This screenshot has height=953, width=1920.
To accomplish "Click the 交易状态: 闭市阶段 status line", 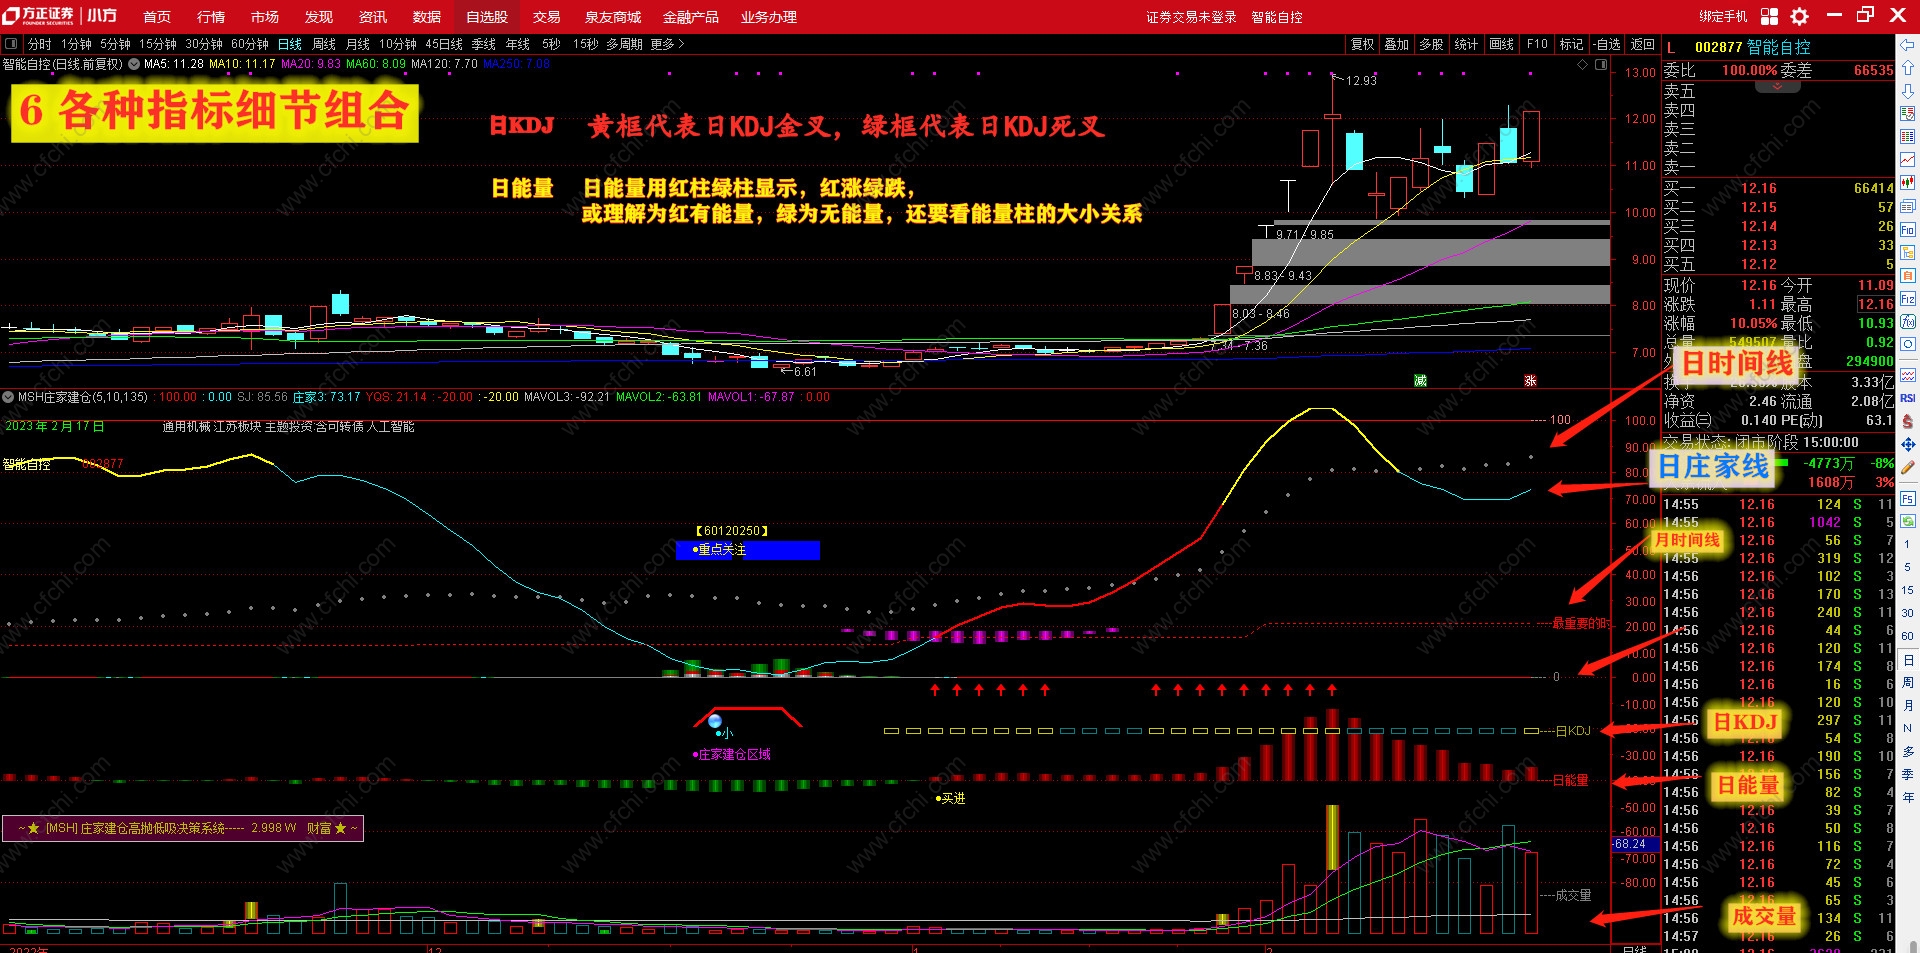I will [1761, 442].
